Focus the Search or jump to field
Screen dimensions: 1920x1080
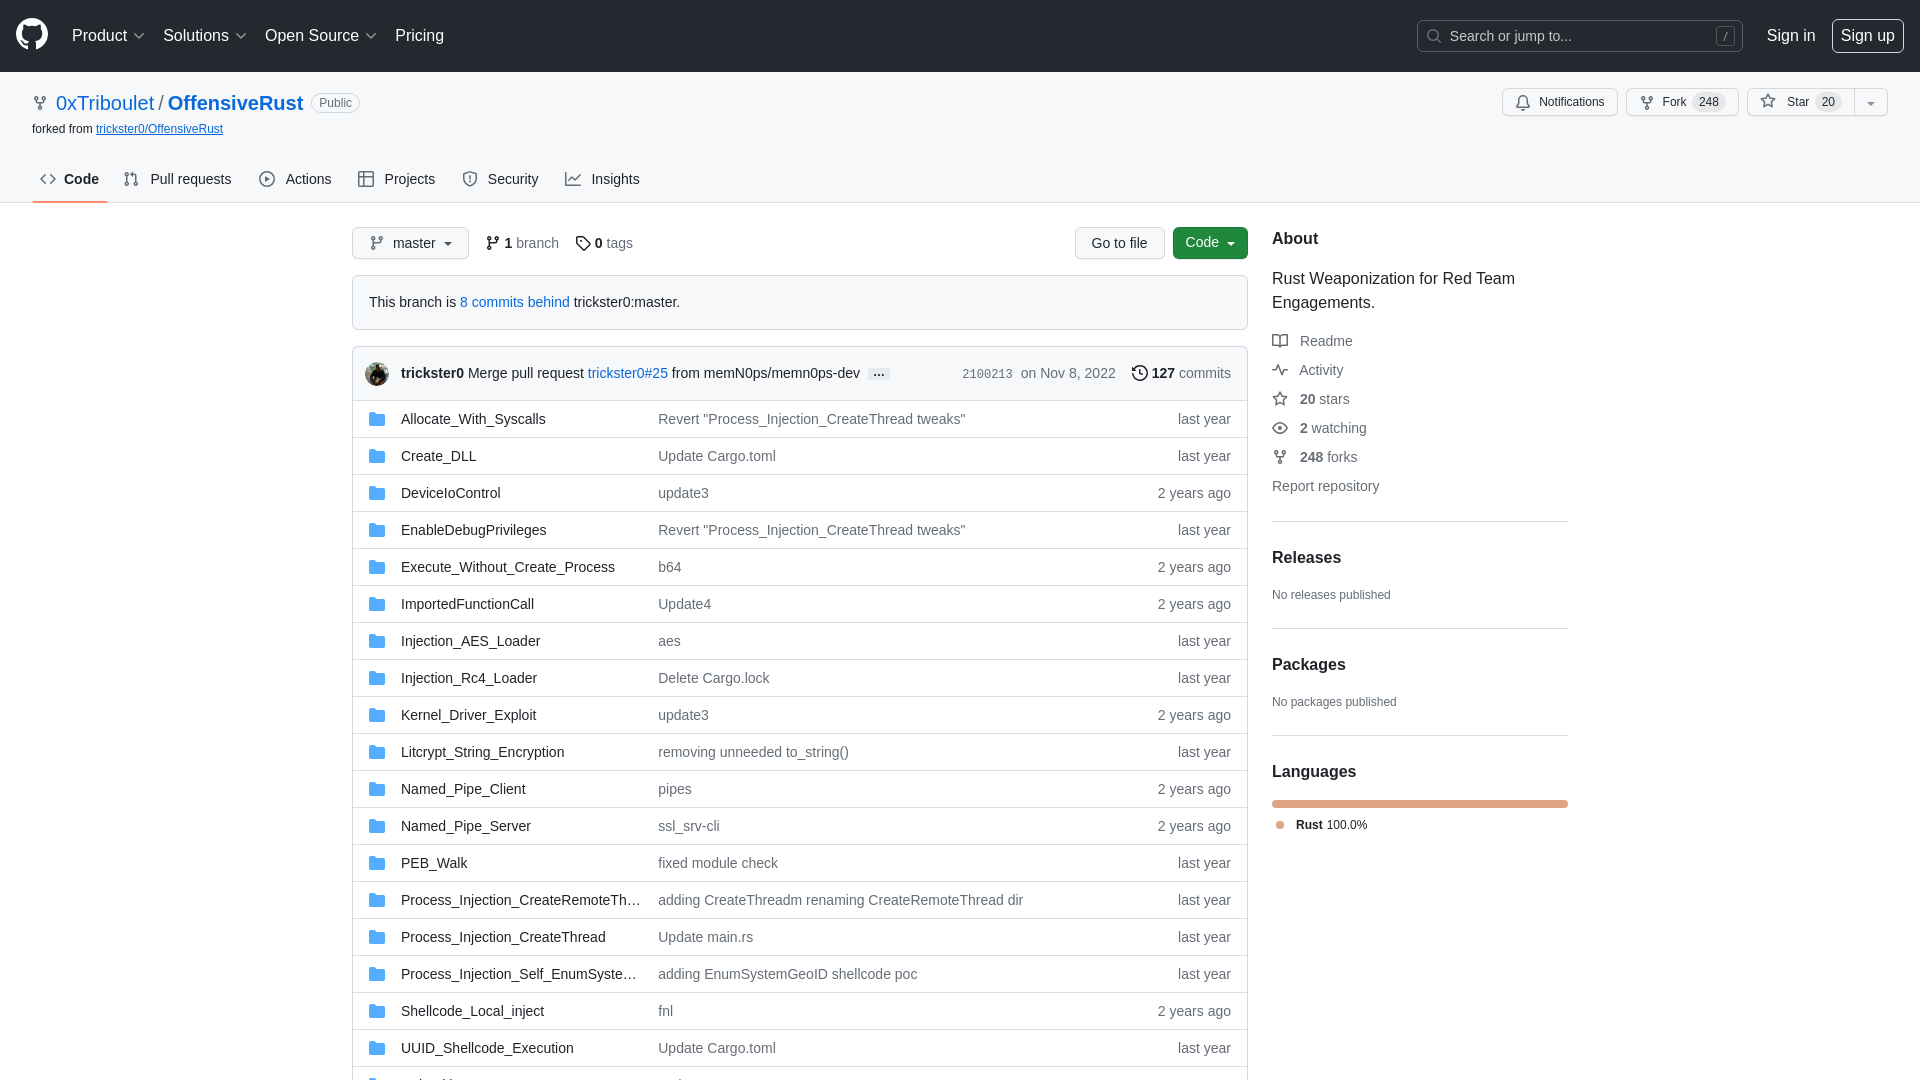(1580, 36)
